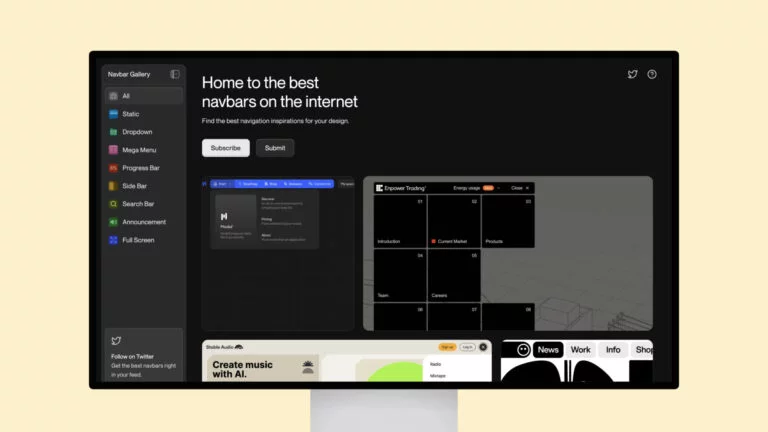Open the Twitter icon in top right

tap(632, 74)
